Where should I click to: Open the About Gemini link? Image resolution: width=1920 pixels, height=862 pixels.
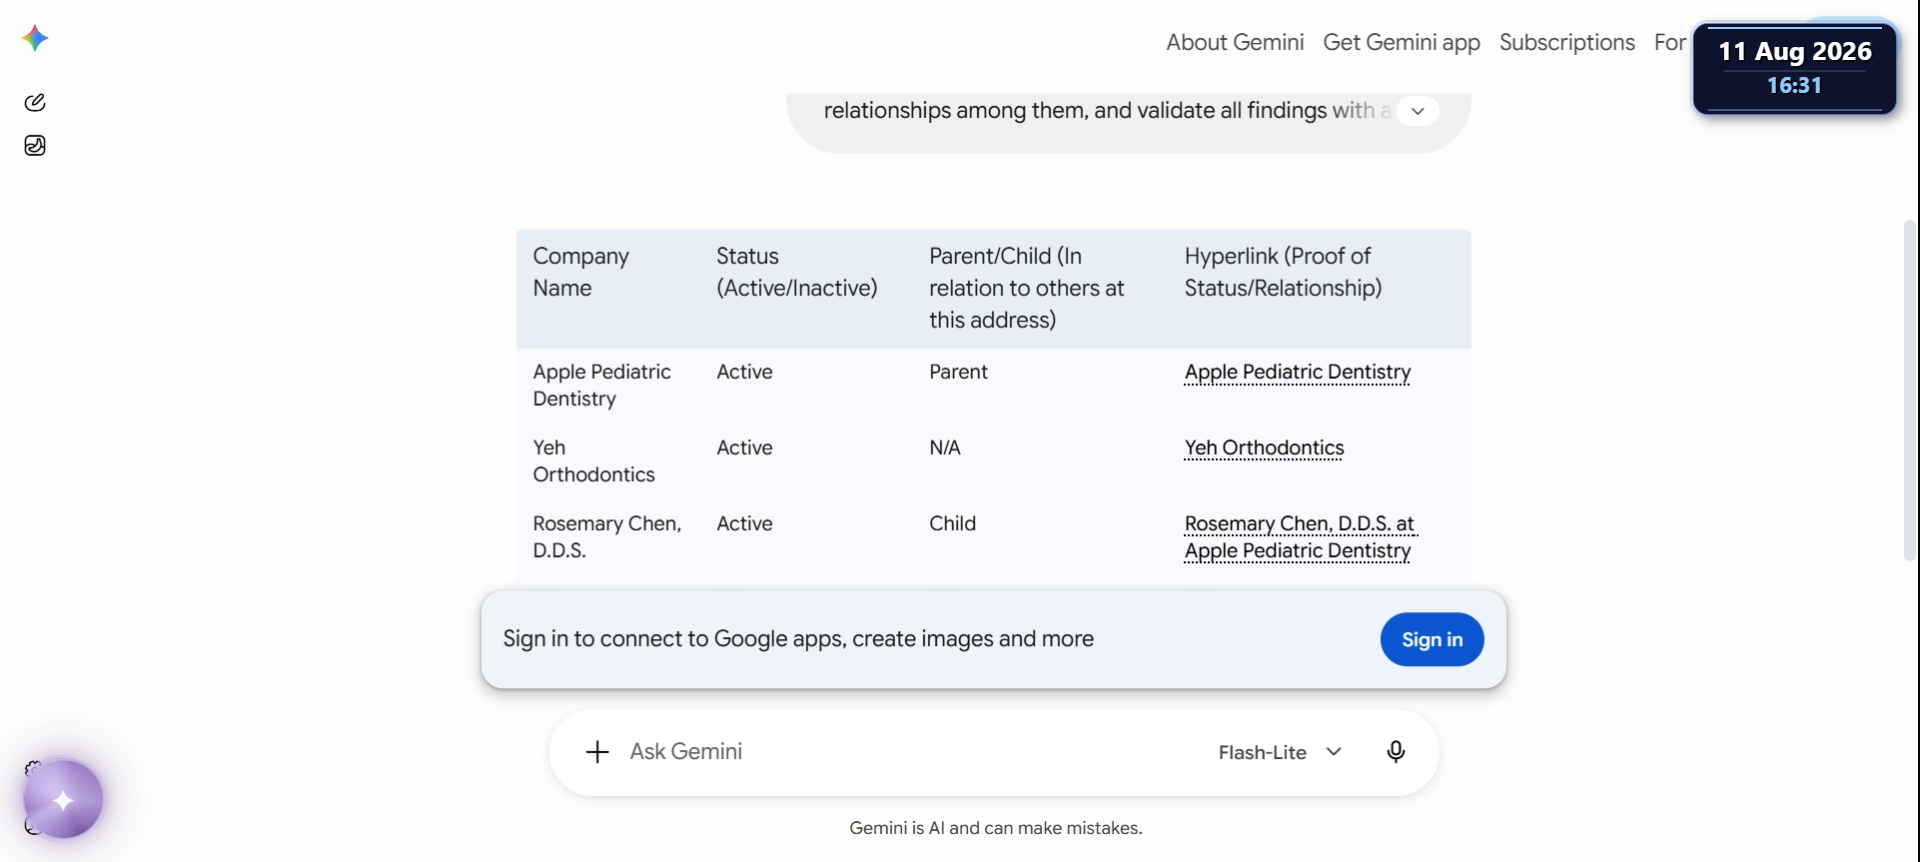point(1235,42)
